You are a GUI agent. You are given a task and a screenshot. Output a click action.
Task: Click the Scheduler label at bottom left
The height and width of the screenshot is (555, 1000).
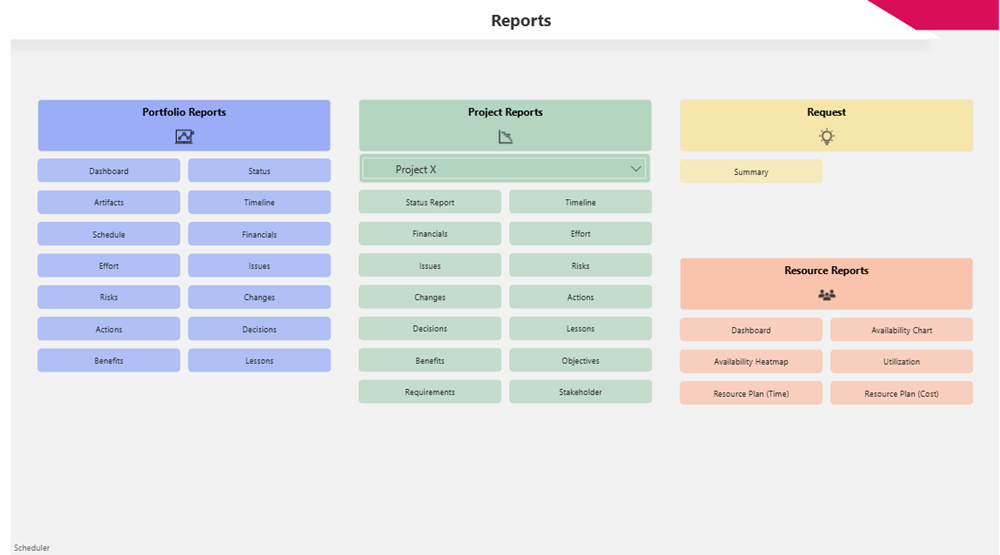(x=32, y=548)
